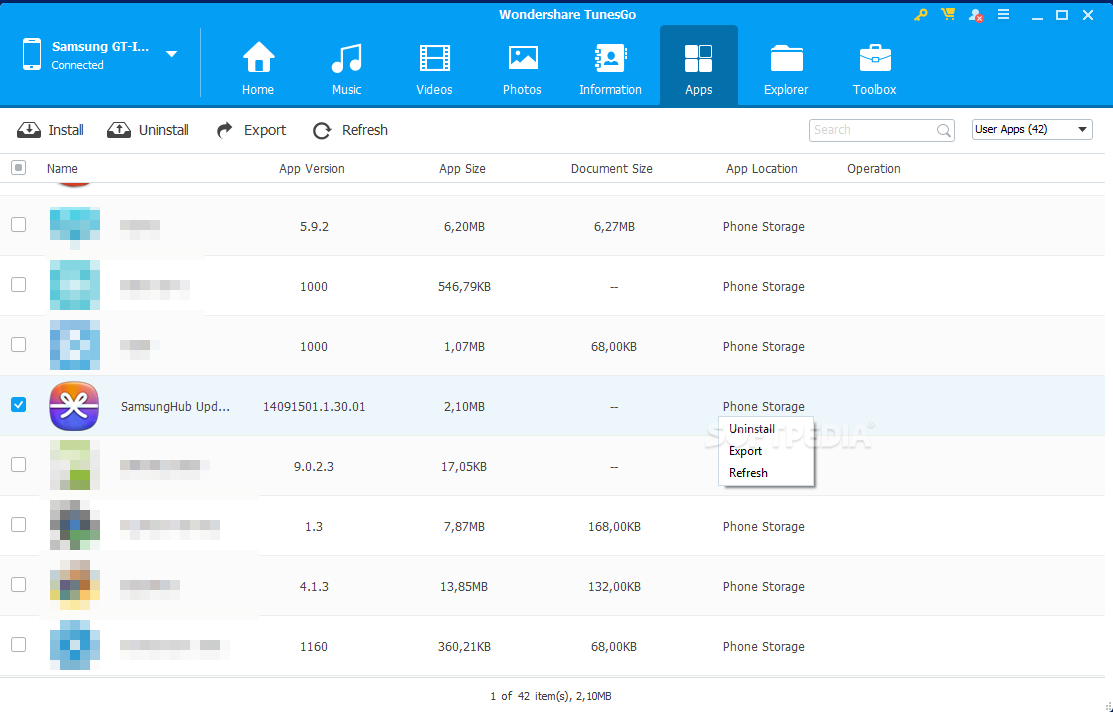
Task: Sort by the Name column header
Action: pyautogui.click(x=62, y=169)
